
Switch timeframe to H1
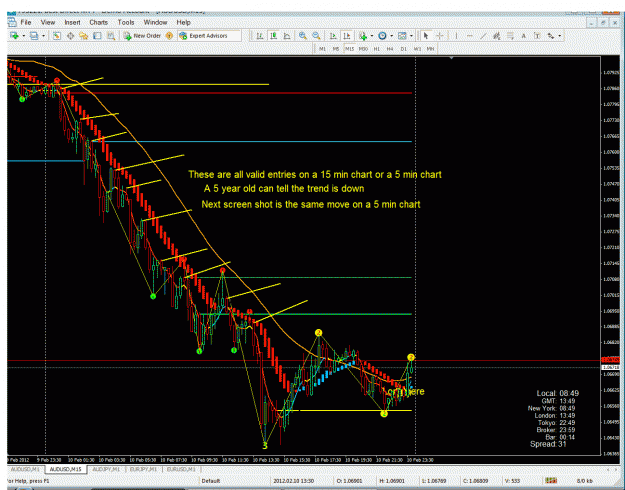(x=377, y=49)
